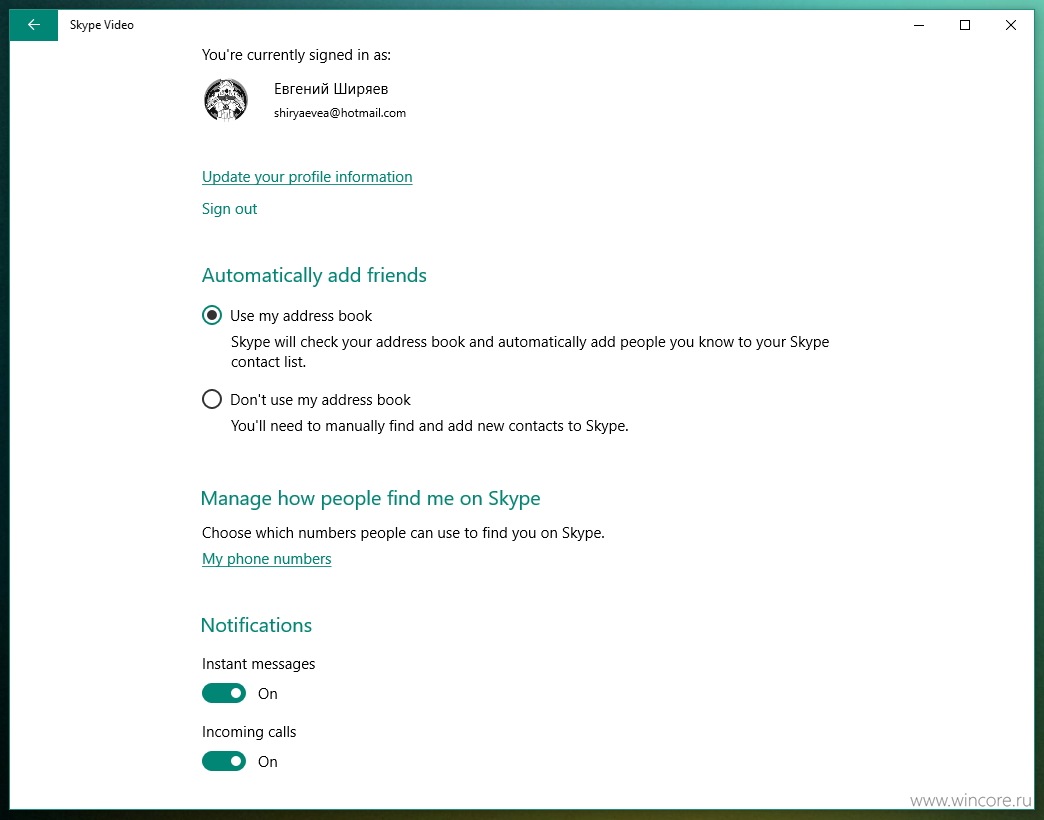1044x820 pixels.
Task: Click 'You're currently signed in as:' text
Action: click(296, 55)
